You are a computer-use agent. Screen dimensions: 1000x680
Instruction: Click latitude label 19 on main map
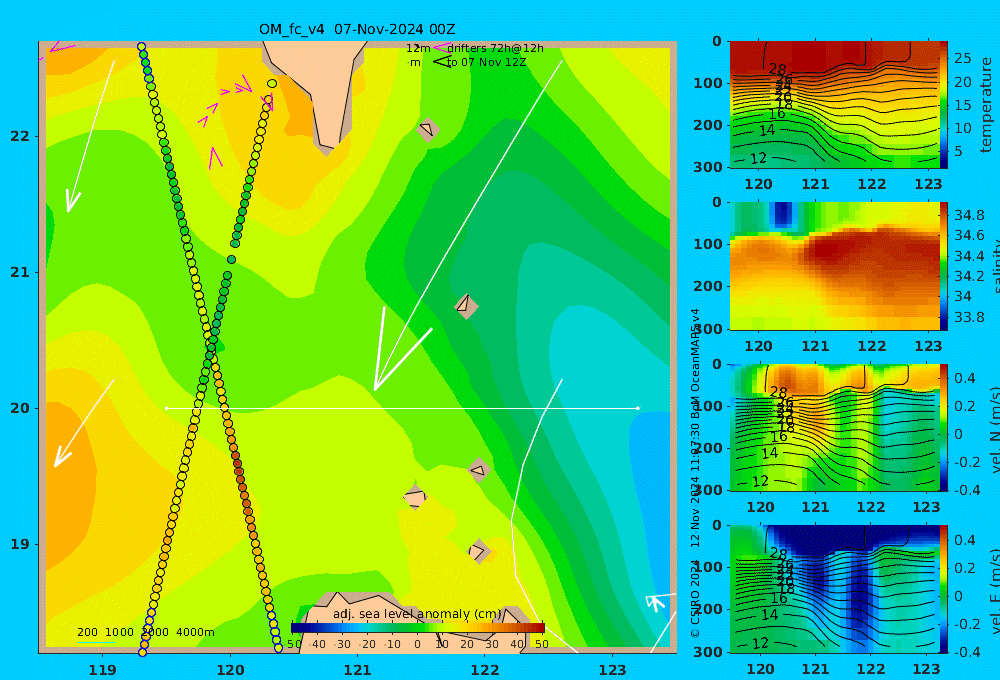20,544
